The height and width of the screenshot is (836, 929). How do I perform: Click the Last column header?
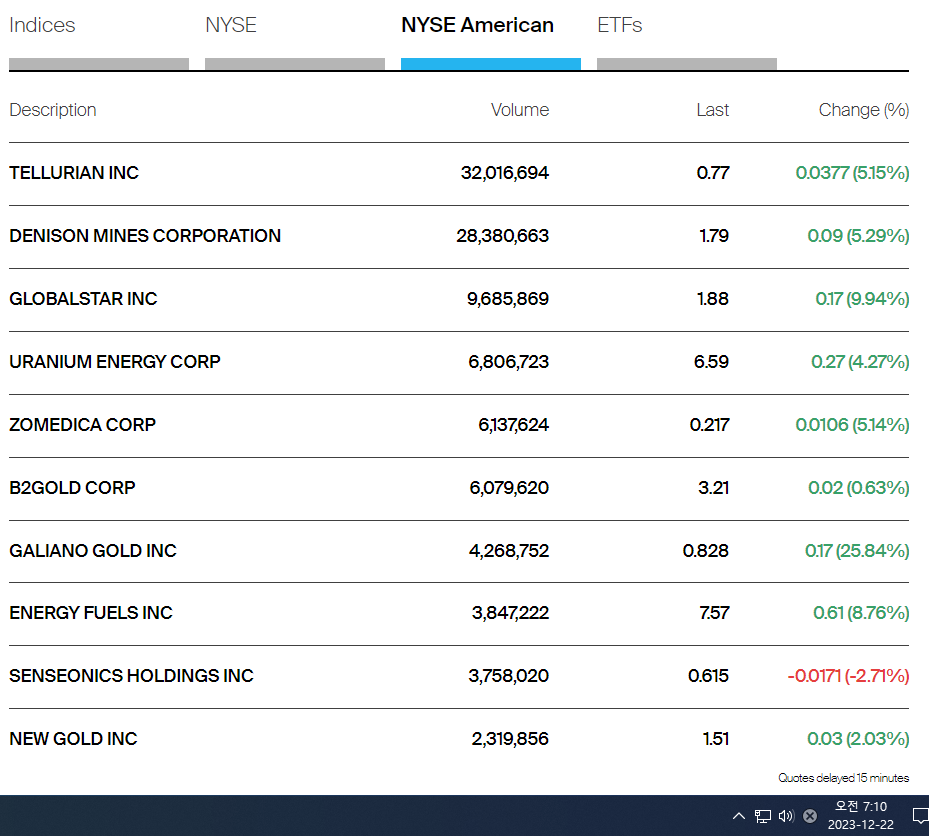click(x=712, y=110)
